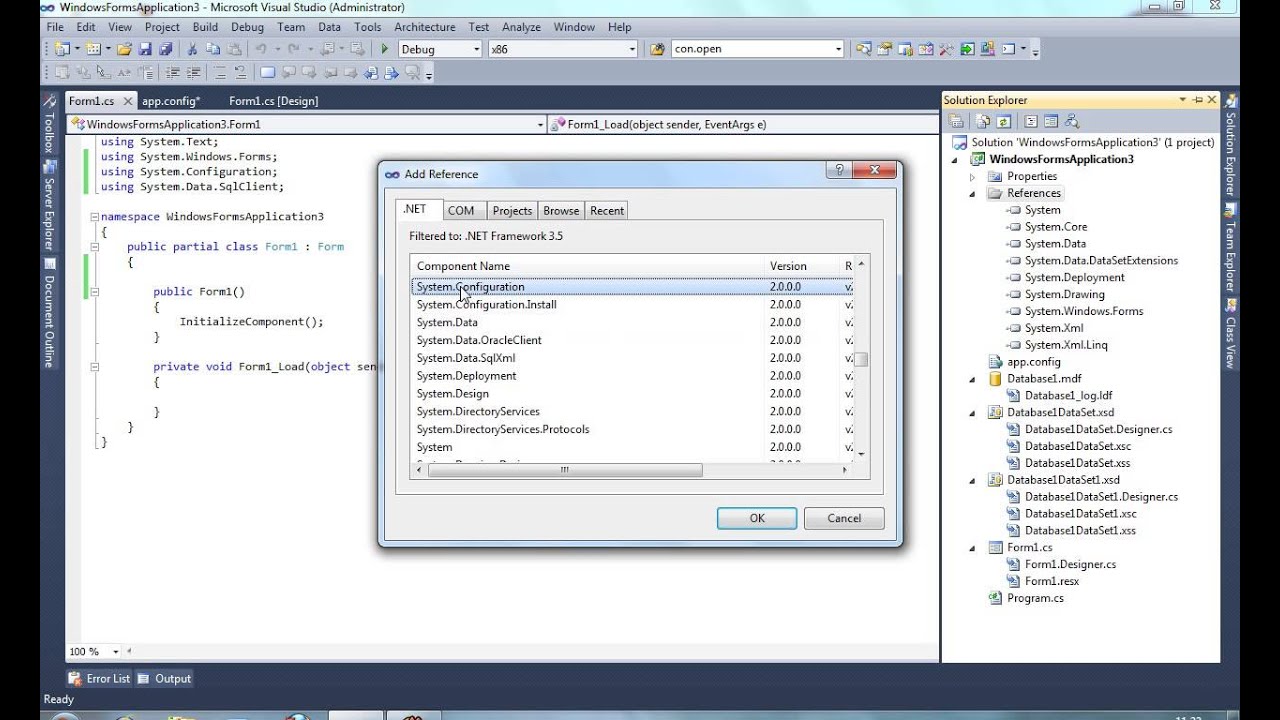1280x720 pixels.
Task: Switch to the Recent tab in Add Reference
Action: (x=607, y=211)
